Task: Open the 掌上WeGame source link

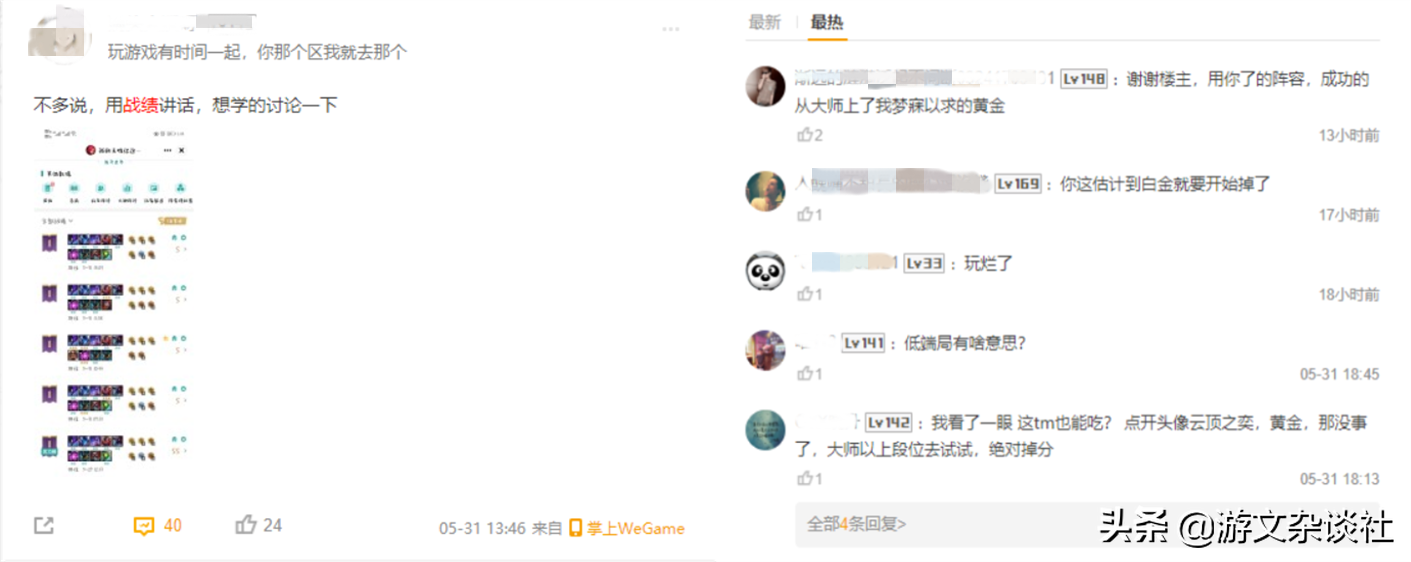Action: (x=627, y=528)
